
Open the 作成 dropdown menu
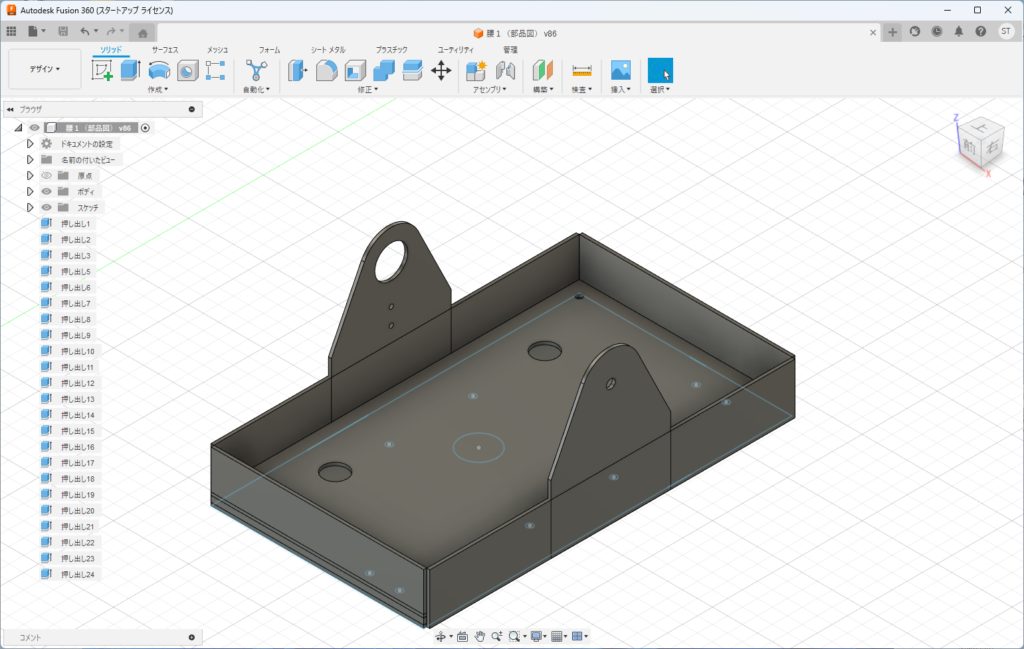click(x=157, y=89)
